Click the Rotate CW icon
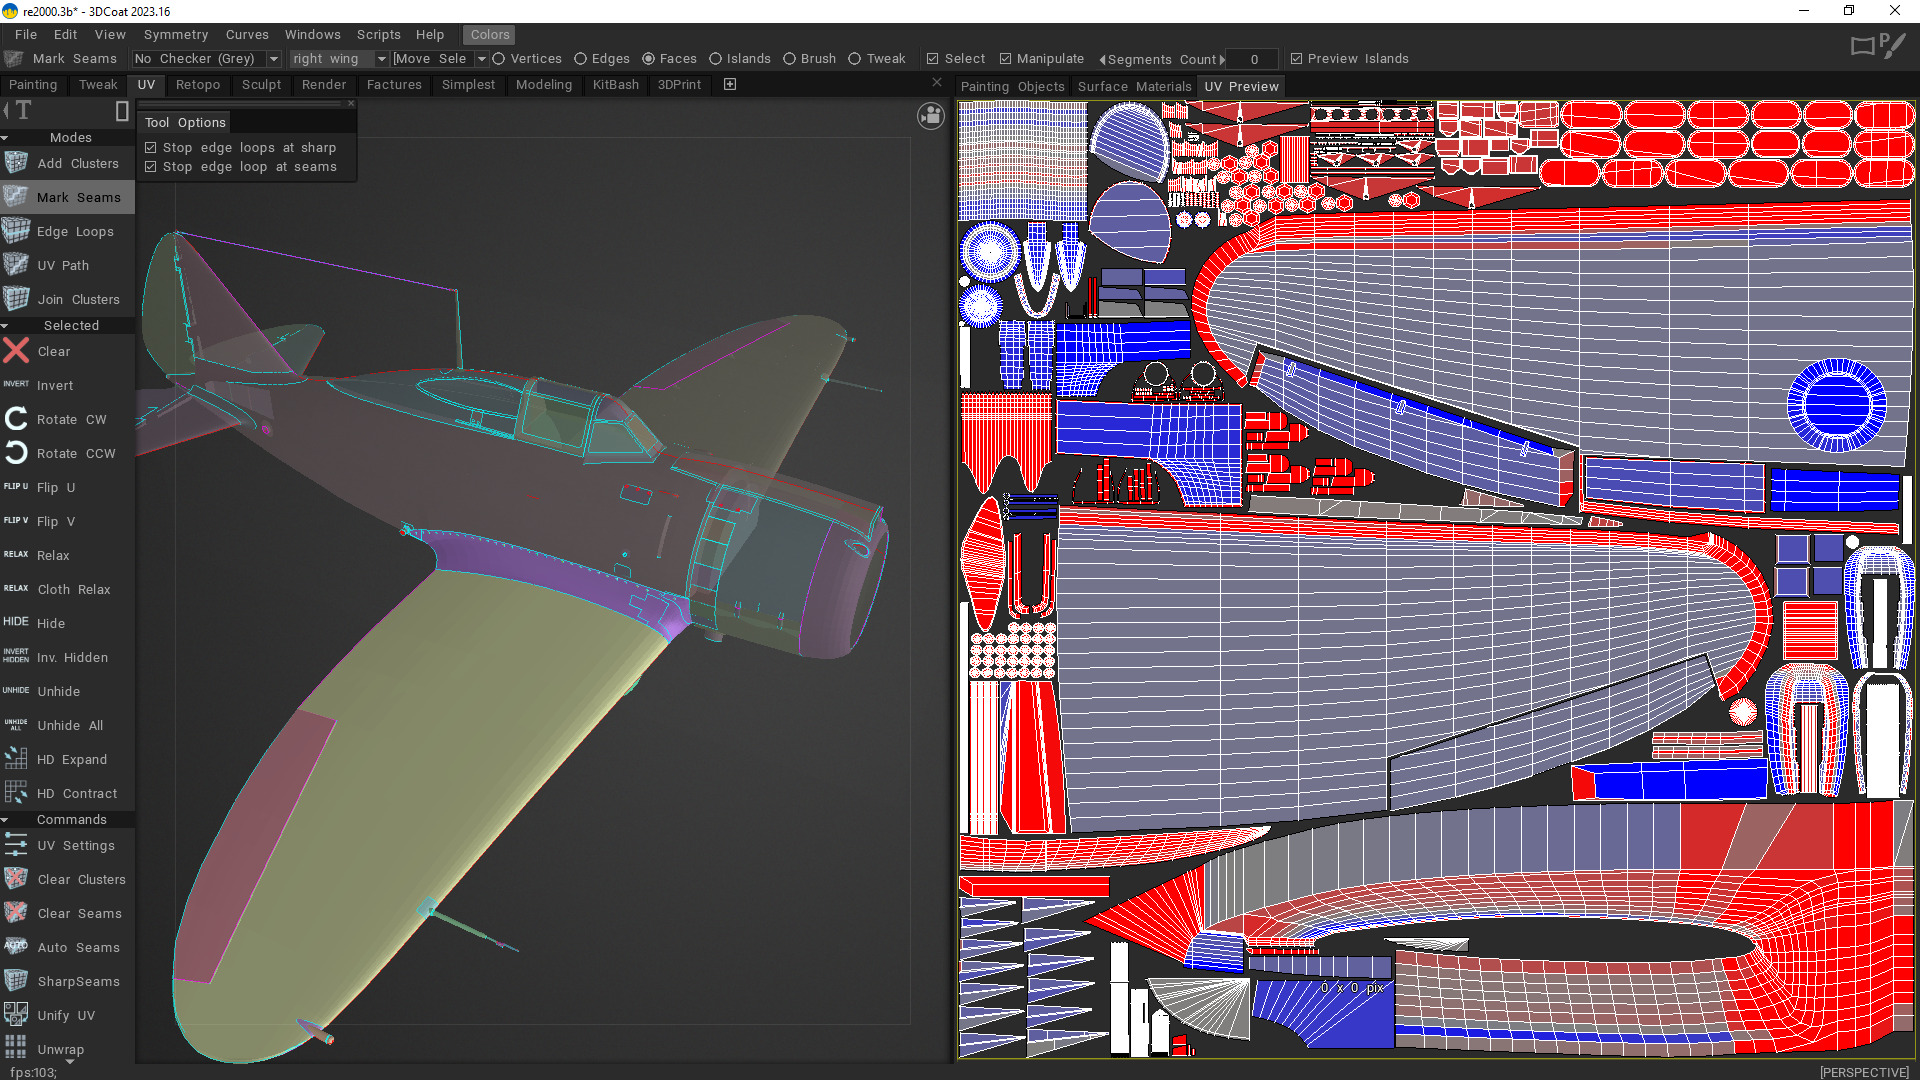 pos(16,419)
